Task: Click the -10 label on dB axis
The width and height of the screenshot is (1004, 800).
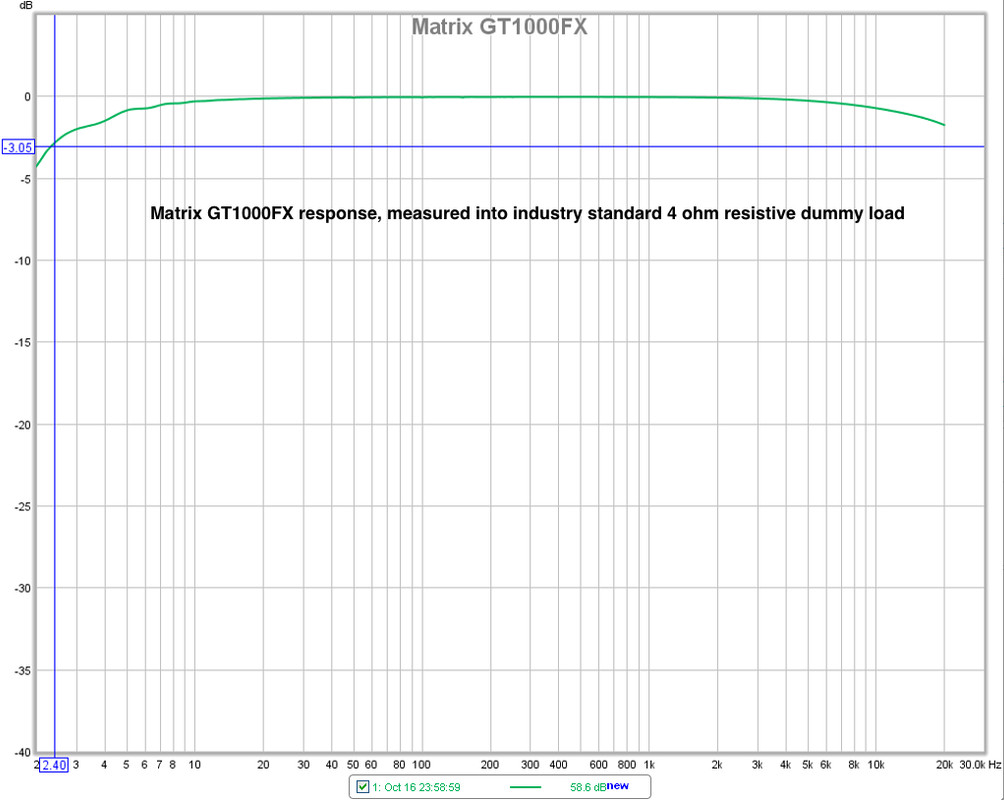Action: [22, 261]
